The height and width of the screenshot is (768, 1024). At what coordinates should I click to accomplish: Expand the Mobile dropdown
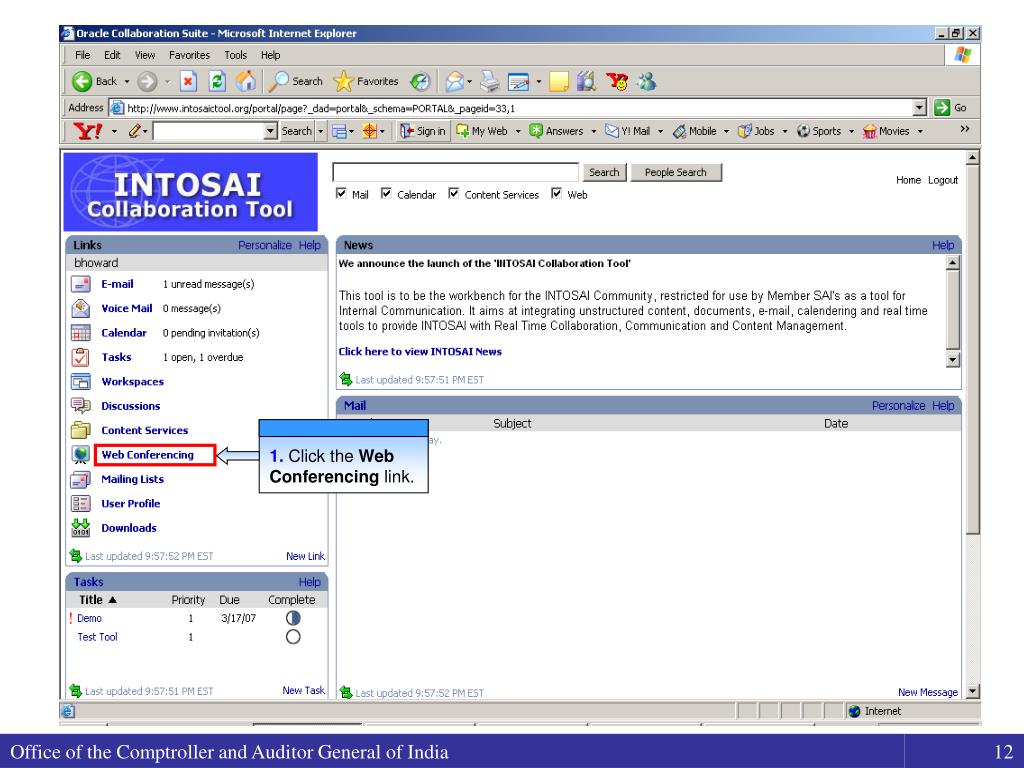click(x=726, y=131)
